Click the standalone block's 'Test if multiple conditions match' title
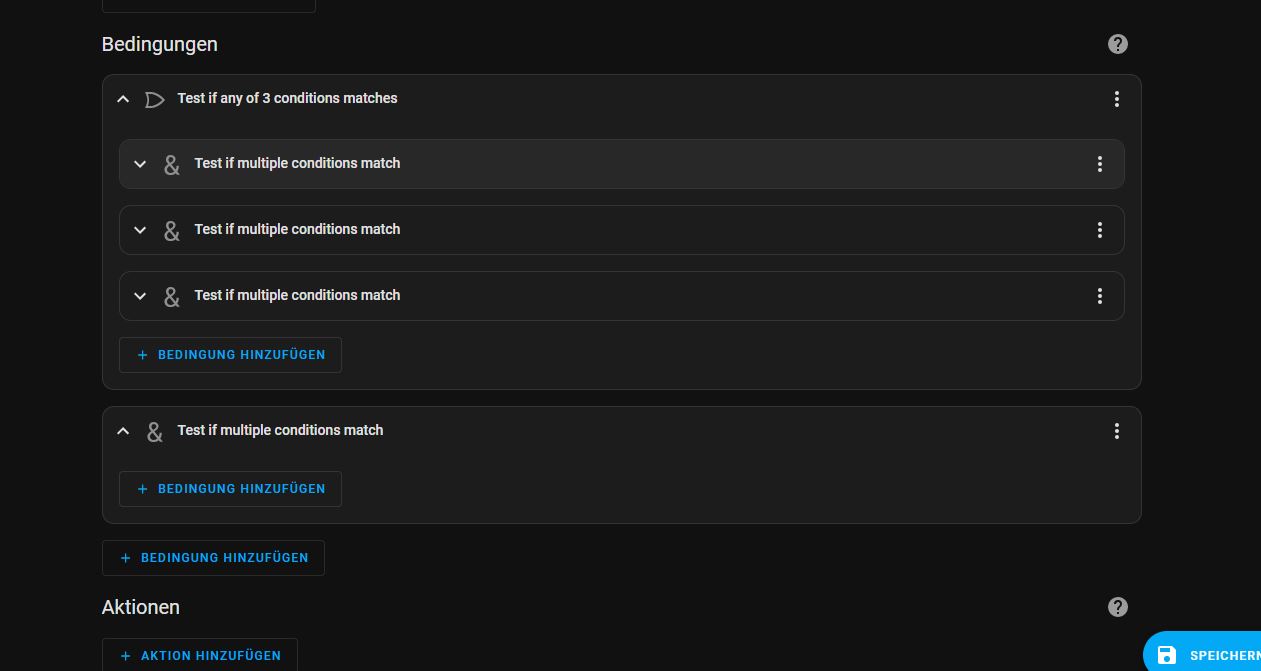The width and height of the screenshot is (1261, 671). click(x=280, y=430)
